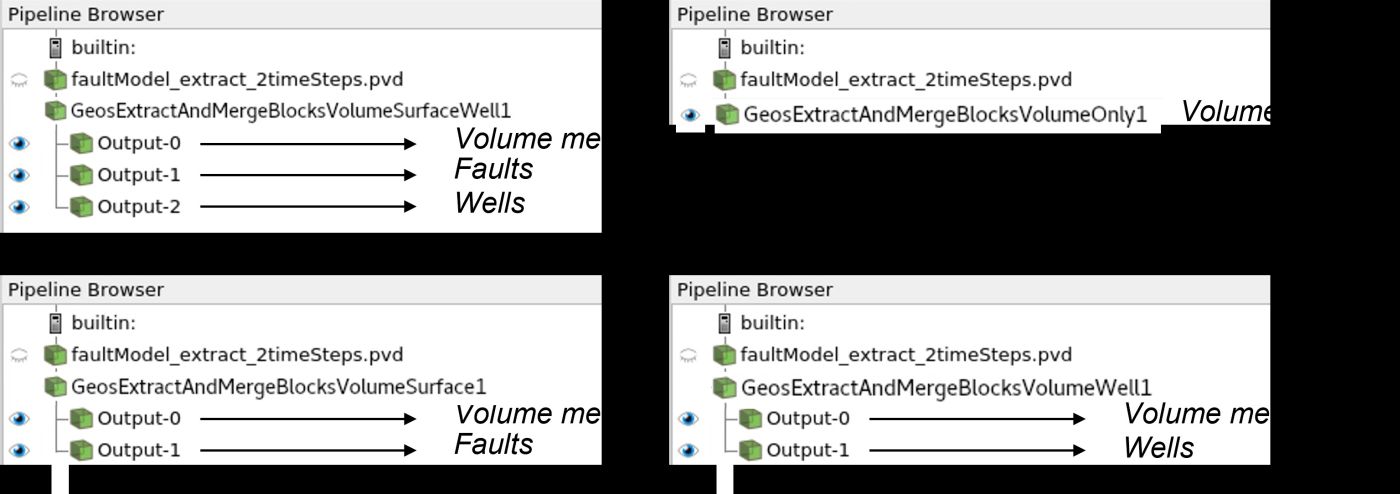Select Output-1 item under GeosExtractAndMergeBlocksVolumeSurfaceWell1
Screen dimensions: 1400x494
[139, 175]
